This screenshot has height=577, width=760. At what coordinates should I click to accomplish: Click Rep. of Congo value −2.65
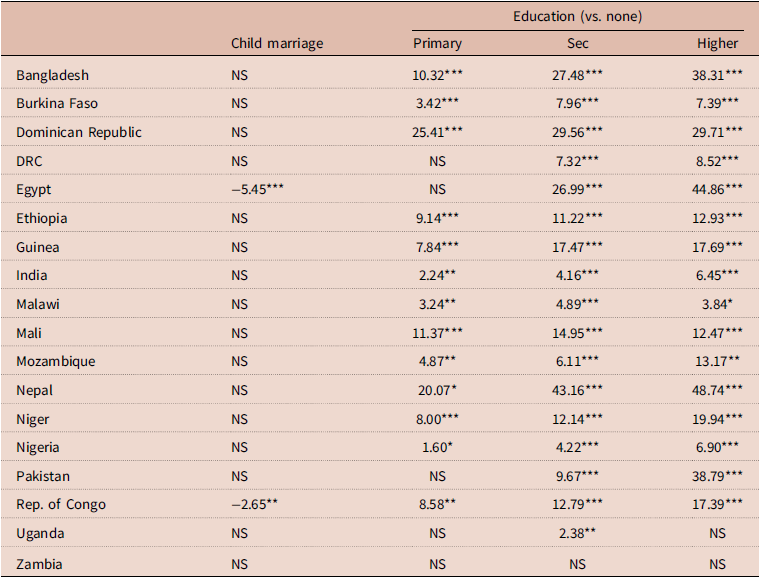click(254, 504)
